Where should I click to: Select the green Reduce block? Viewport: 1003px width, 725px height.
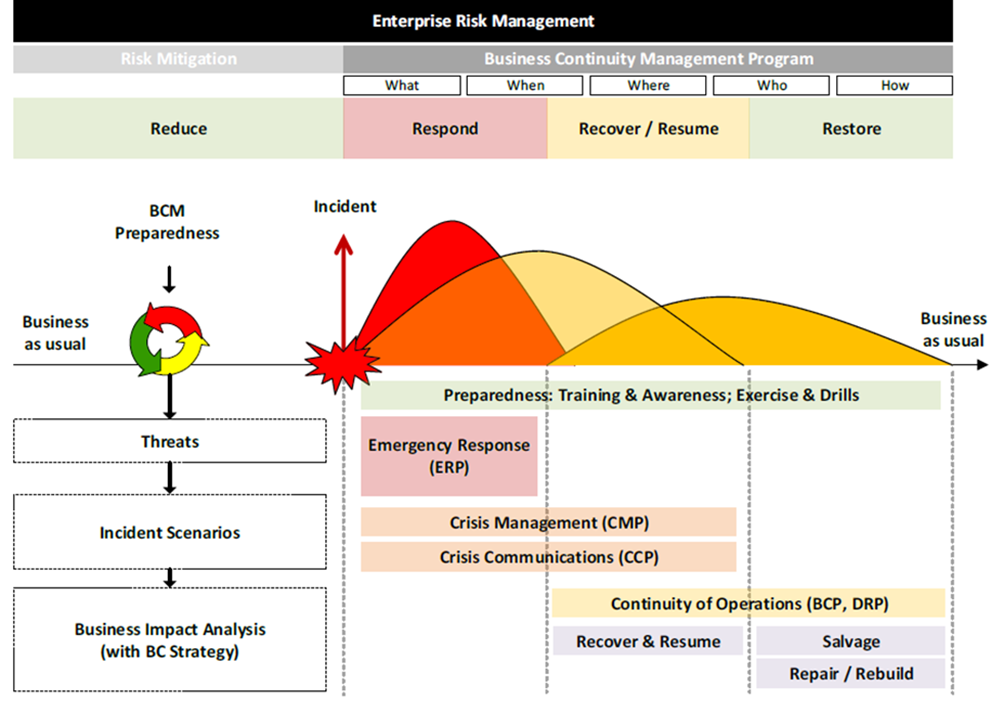pyautogui.click(x=178, y=129)
